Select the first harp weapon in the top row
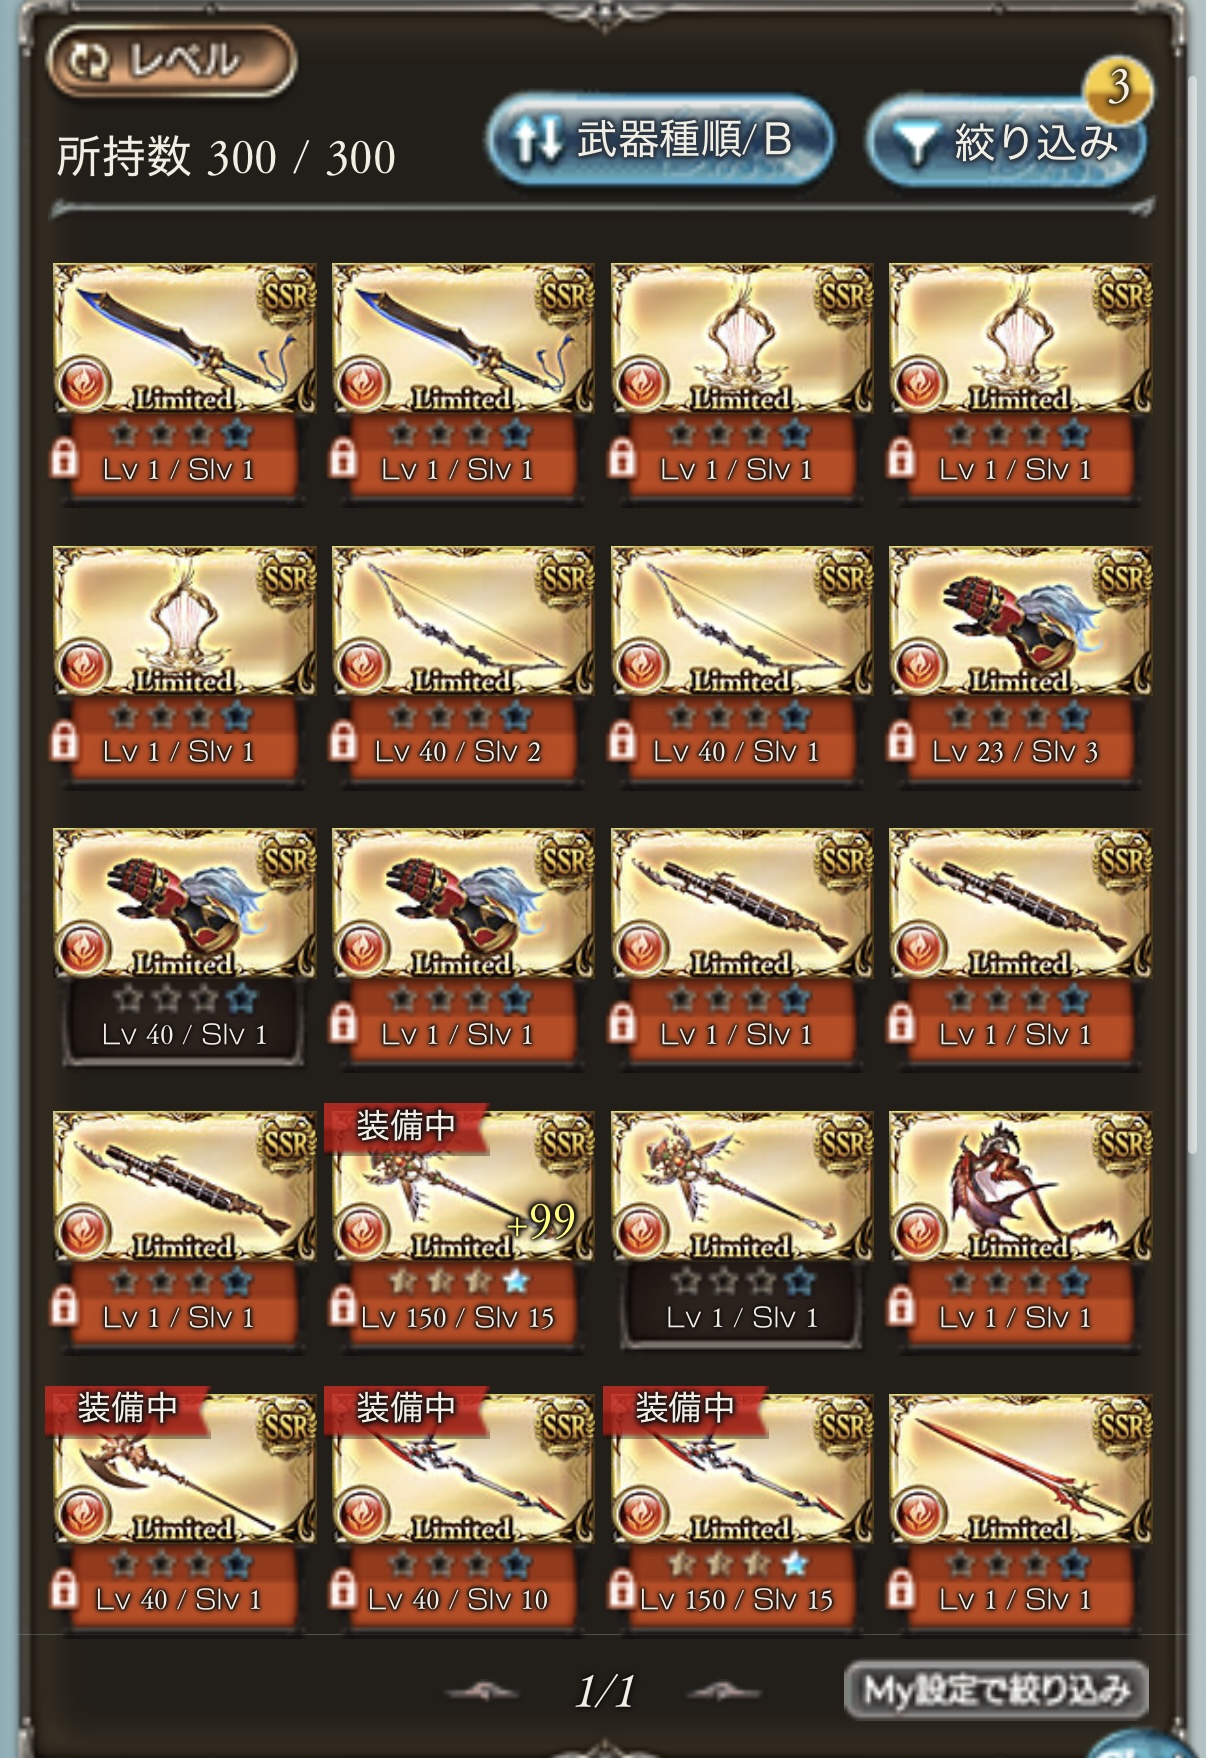Screen dimensions: 1206x1758 coord(741,380)
